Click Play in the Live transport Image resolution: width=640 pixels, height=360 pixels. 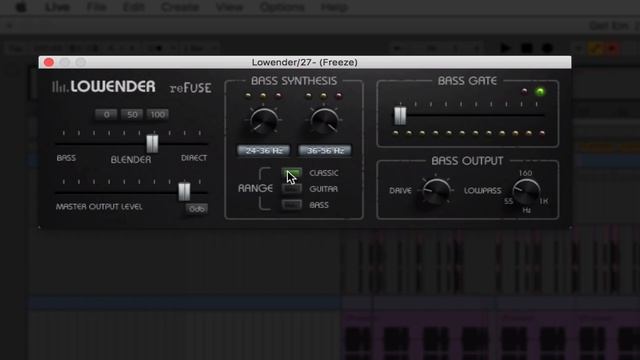505,48
